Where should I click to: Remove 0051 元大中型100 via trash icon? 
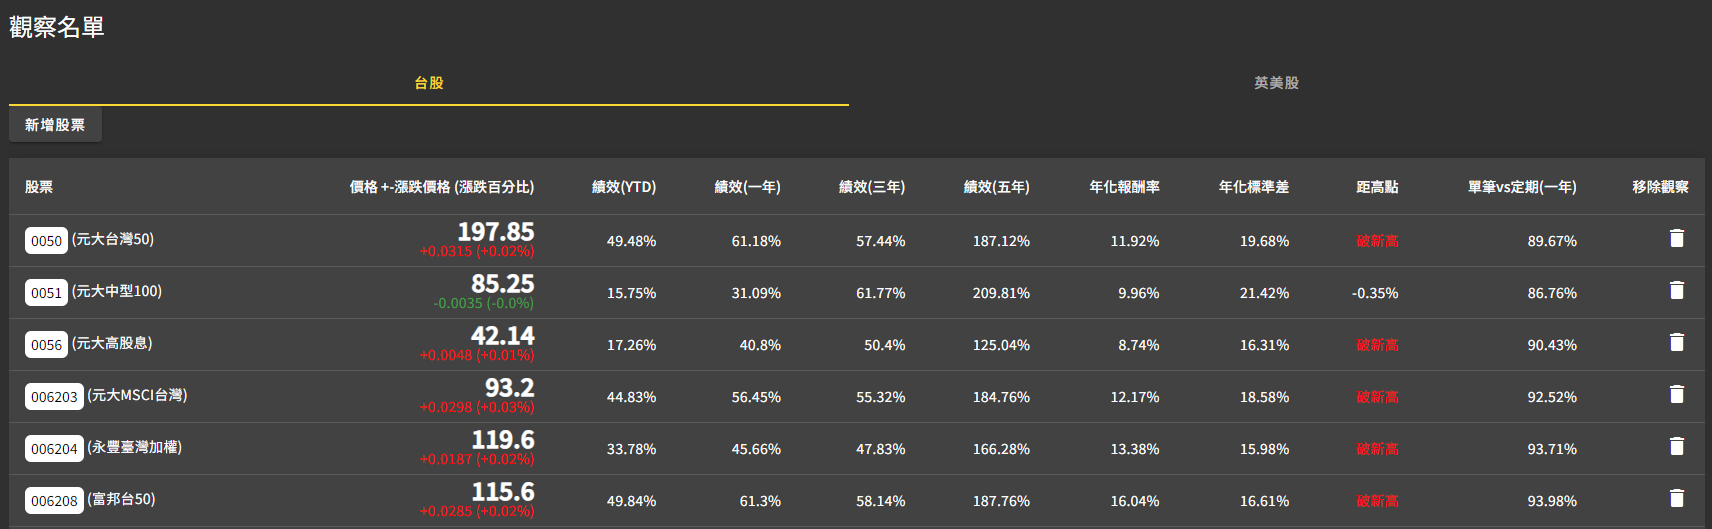(1677, 291)
